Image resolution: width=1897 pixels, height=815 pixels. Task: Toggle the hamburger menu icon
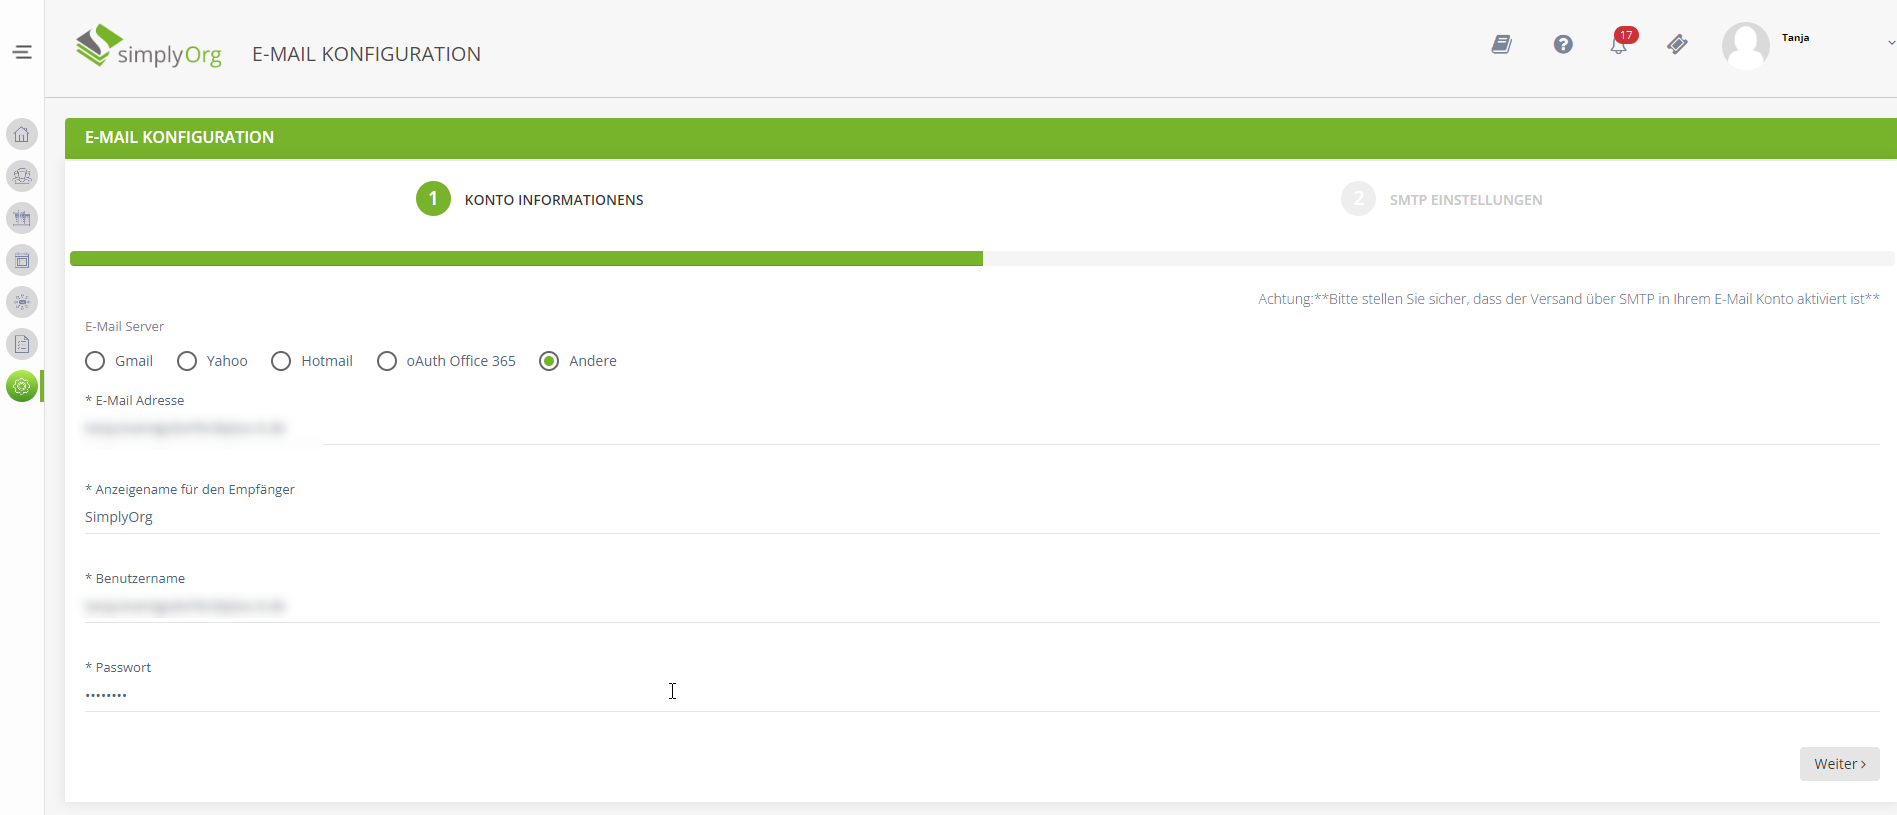coord(22,52)
